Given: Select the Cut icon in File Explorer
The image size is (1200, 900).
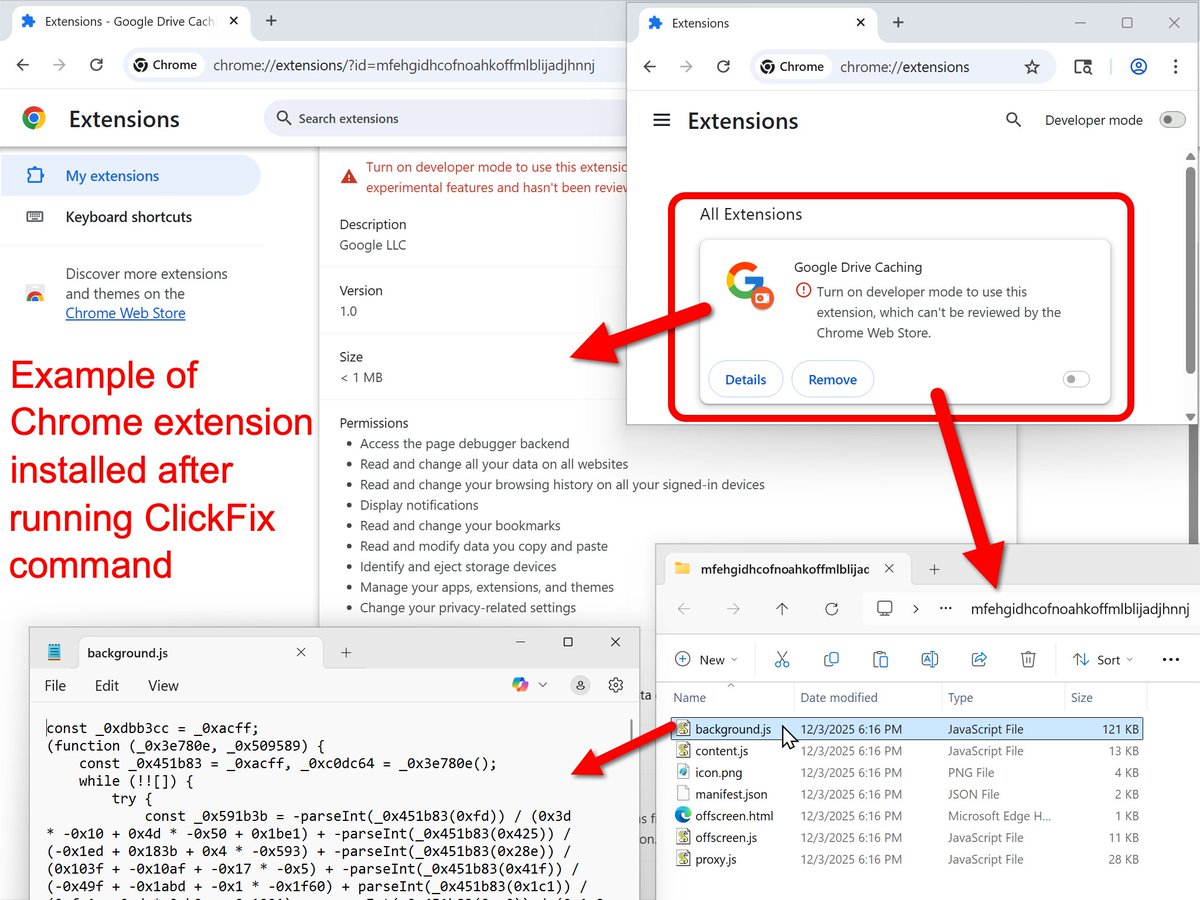Looking at the screenshot, I should point(782,659).
